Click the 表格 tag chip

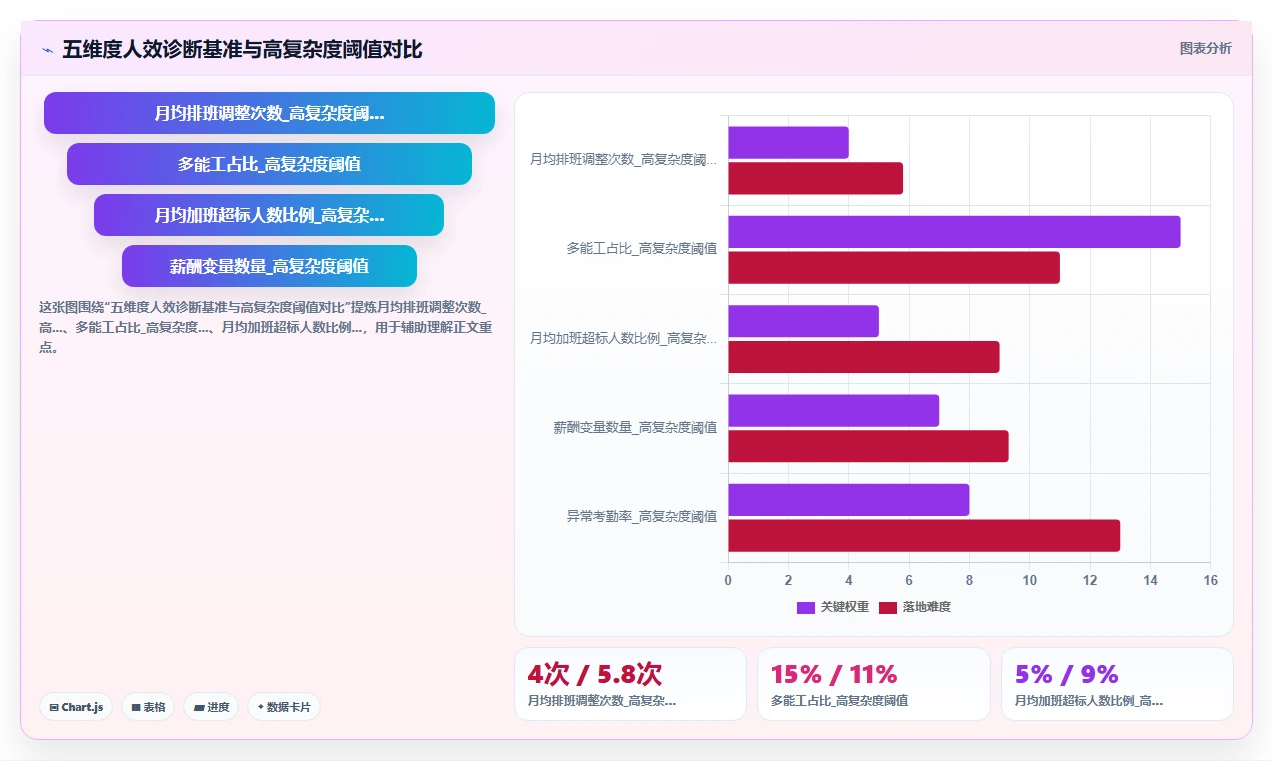(148, 707)
